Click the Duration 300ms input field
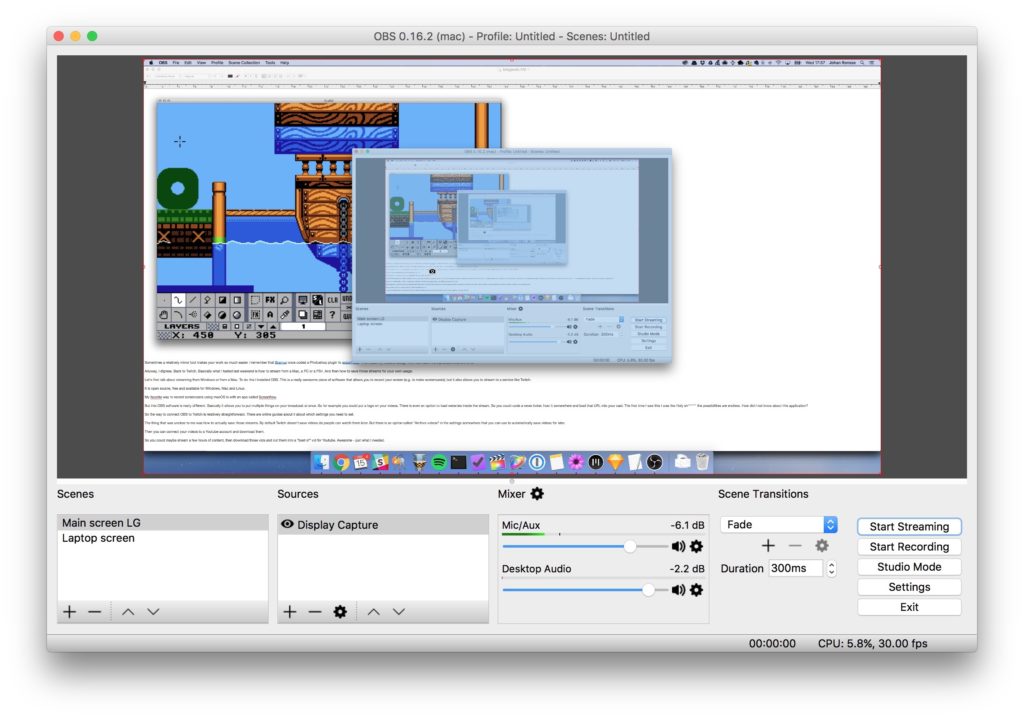 tap(795, 568)
